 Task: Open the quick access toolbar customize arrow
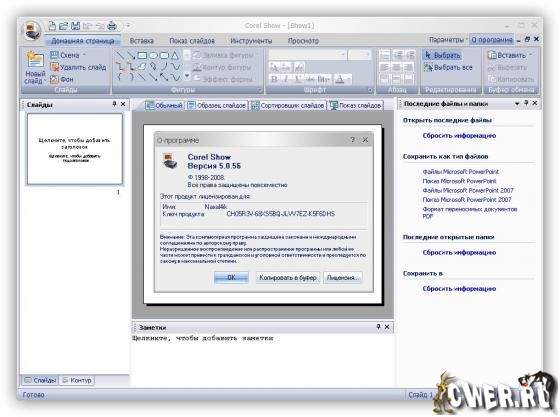128,26
